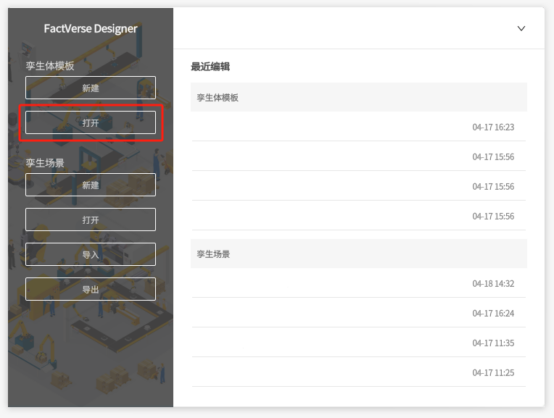
Task: Open recent scene edited 04-18 14:32
Action: pos(359,283)
